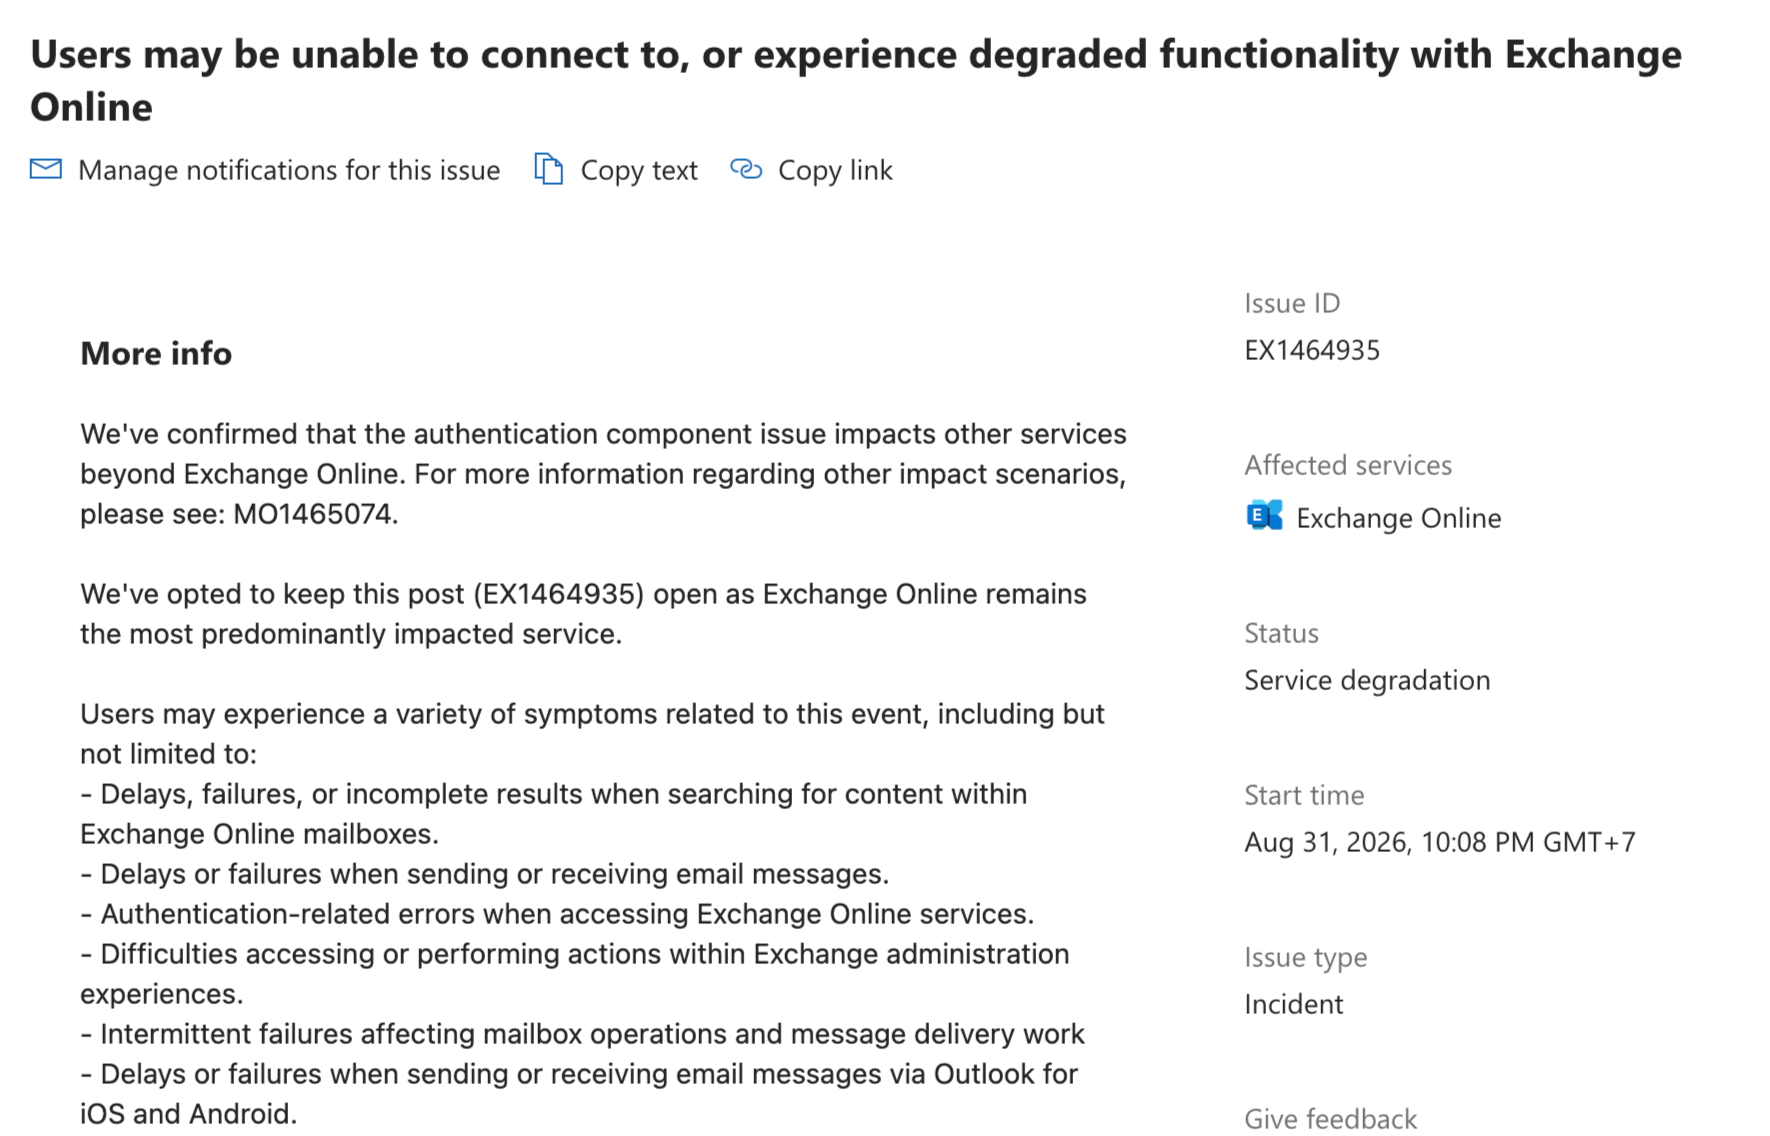
Task: Click the Give feedback label
Action: pyautogui.click(x=1330, y=1119)
